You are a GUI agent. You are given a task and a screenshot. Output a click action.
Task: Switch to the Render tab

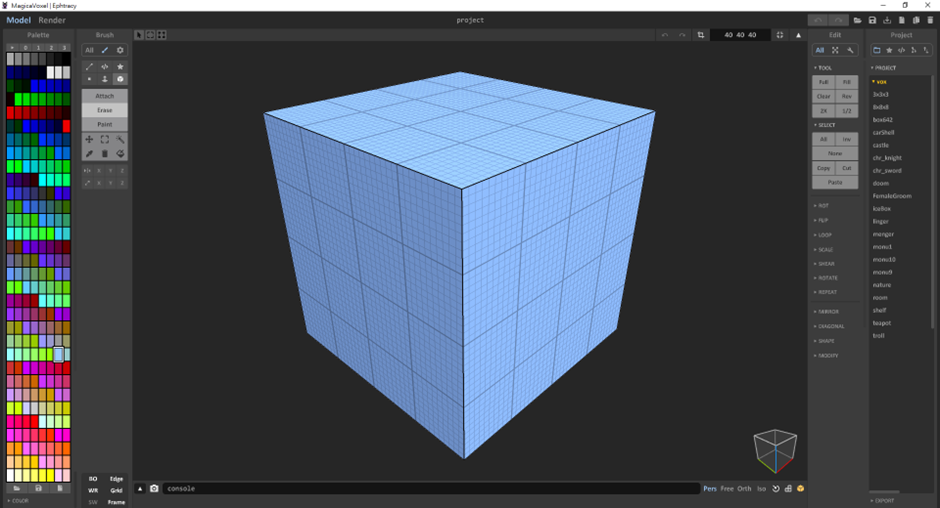(52, 20)
